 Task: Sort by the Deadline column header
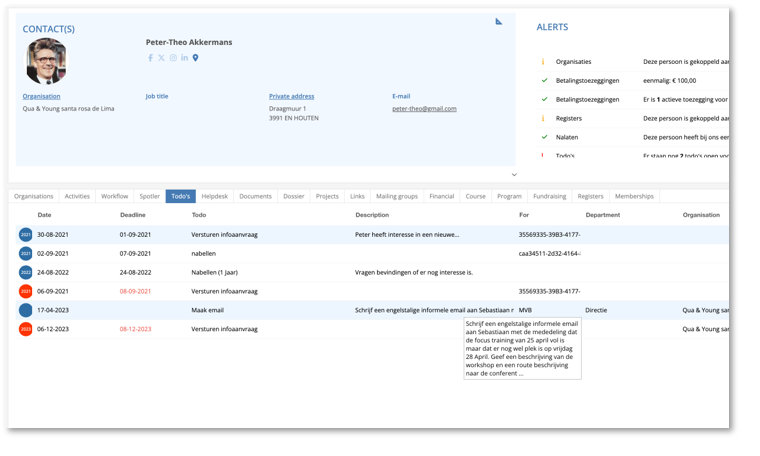(x=132, y=215)
